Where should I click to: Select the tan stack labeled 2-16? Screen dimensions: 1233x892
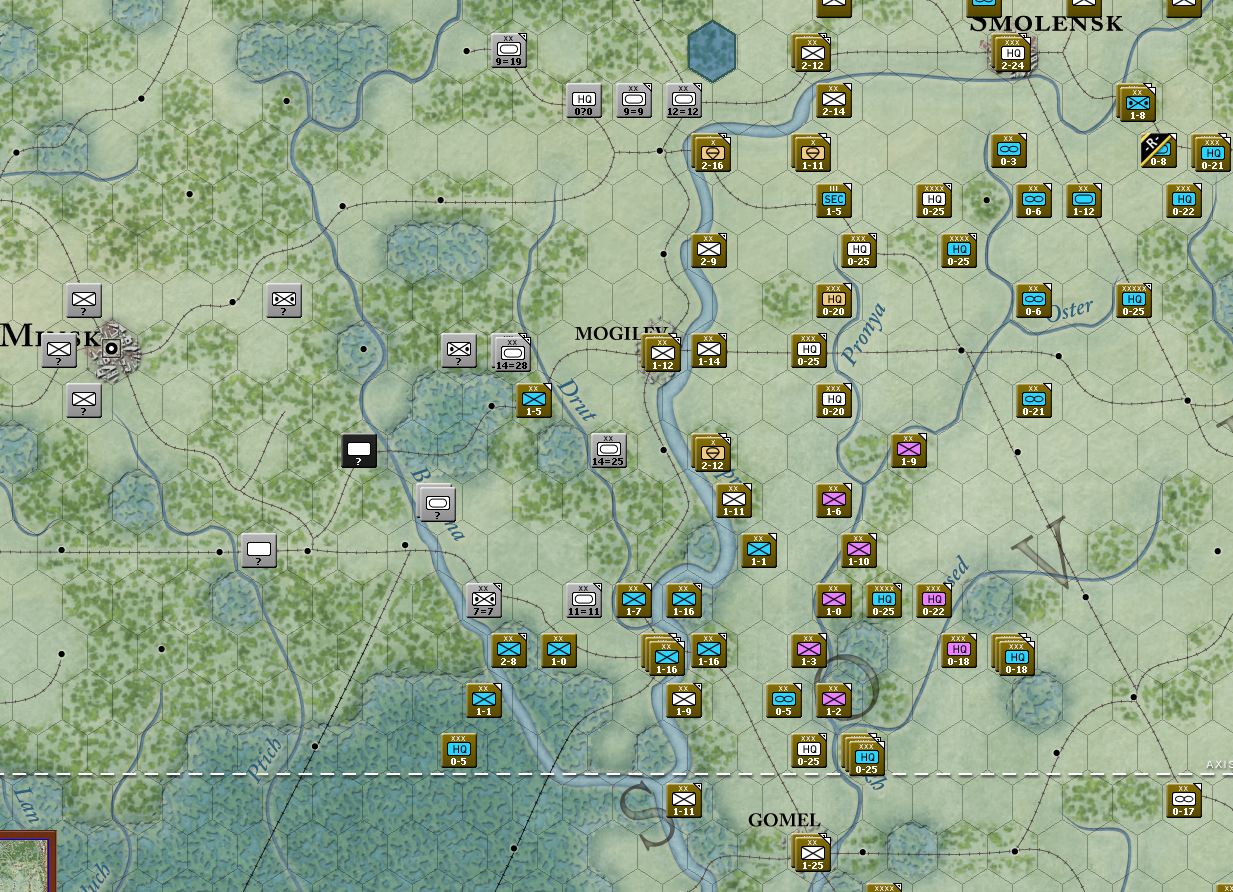tap(711, 154)
